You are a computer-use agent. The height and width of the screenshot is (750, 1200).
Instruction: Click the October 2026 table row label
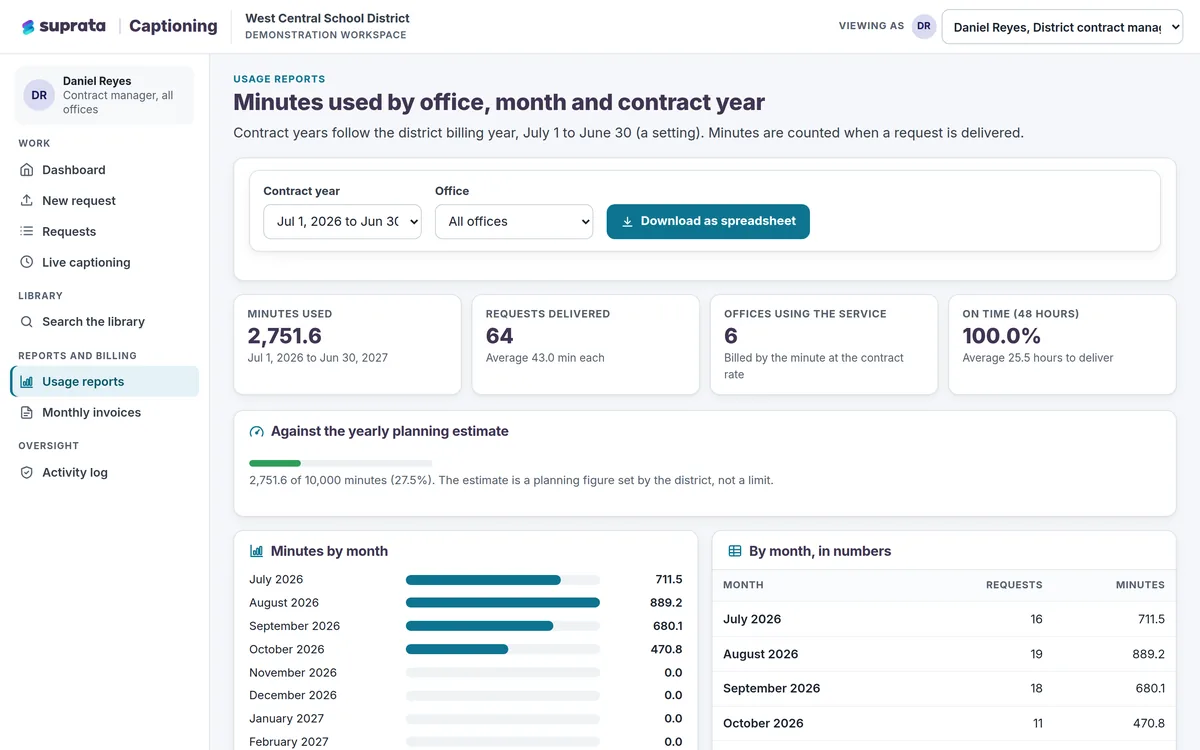[763, 723]
